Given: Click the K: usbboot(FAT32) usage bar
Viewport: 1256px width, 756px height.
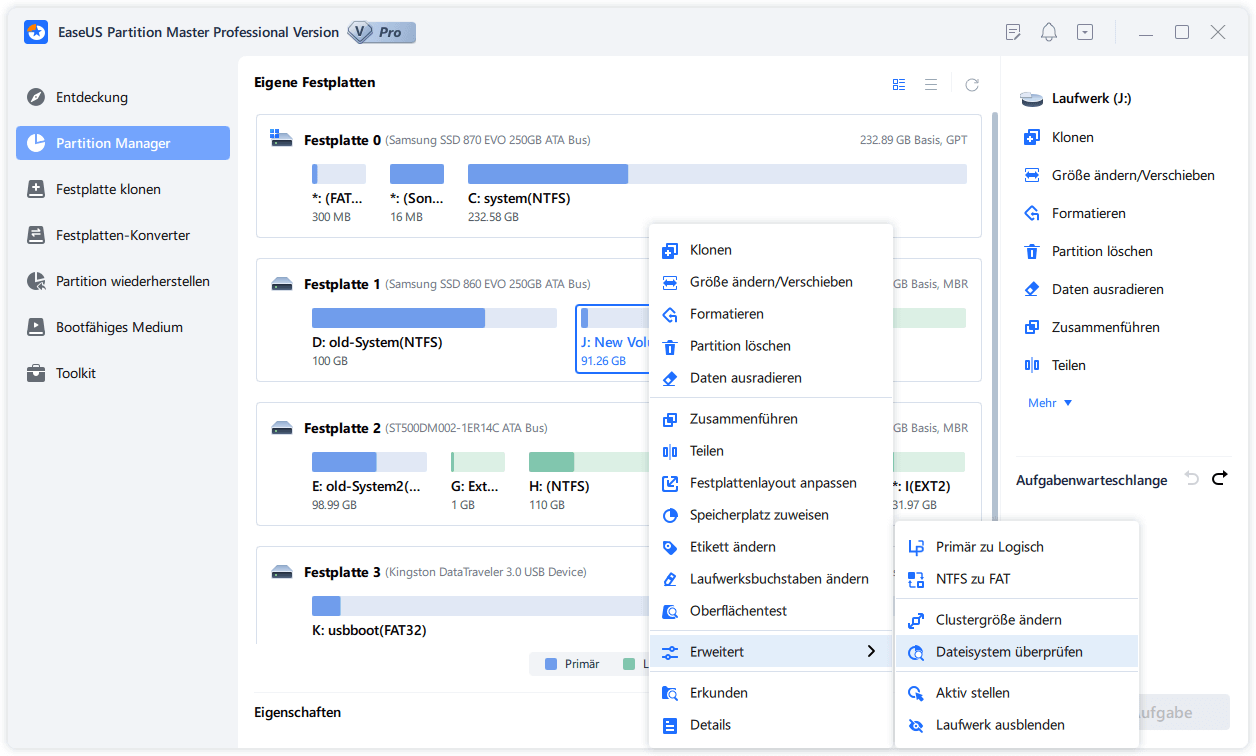Looking at the screenshot, I should (x=480, y=606).
